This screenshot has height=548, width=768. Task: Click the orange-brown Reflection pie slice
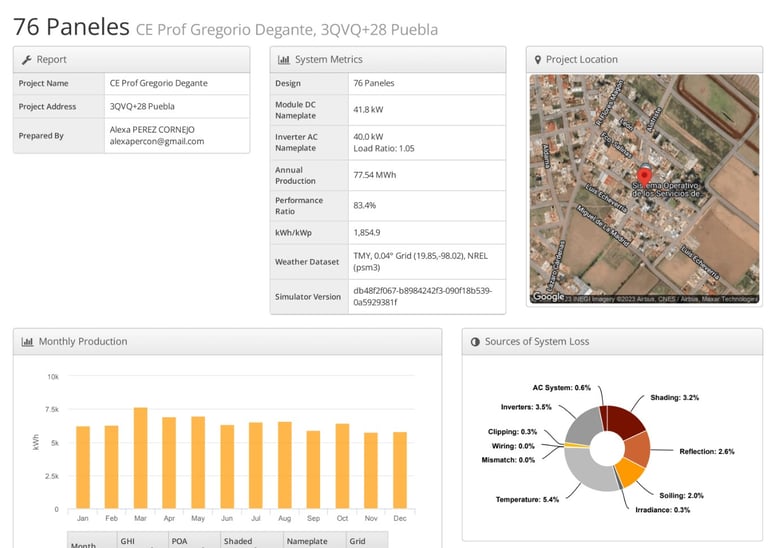coord(638,449)
